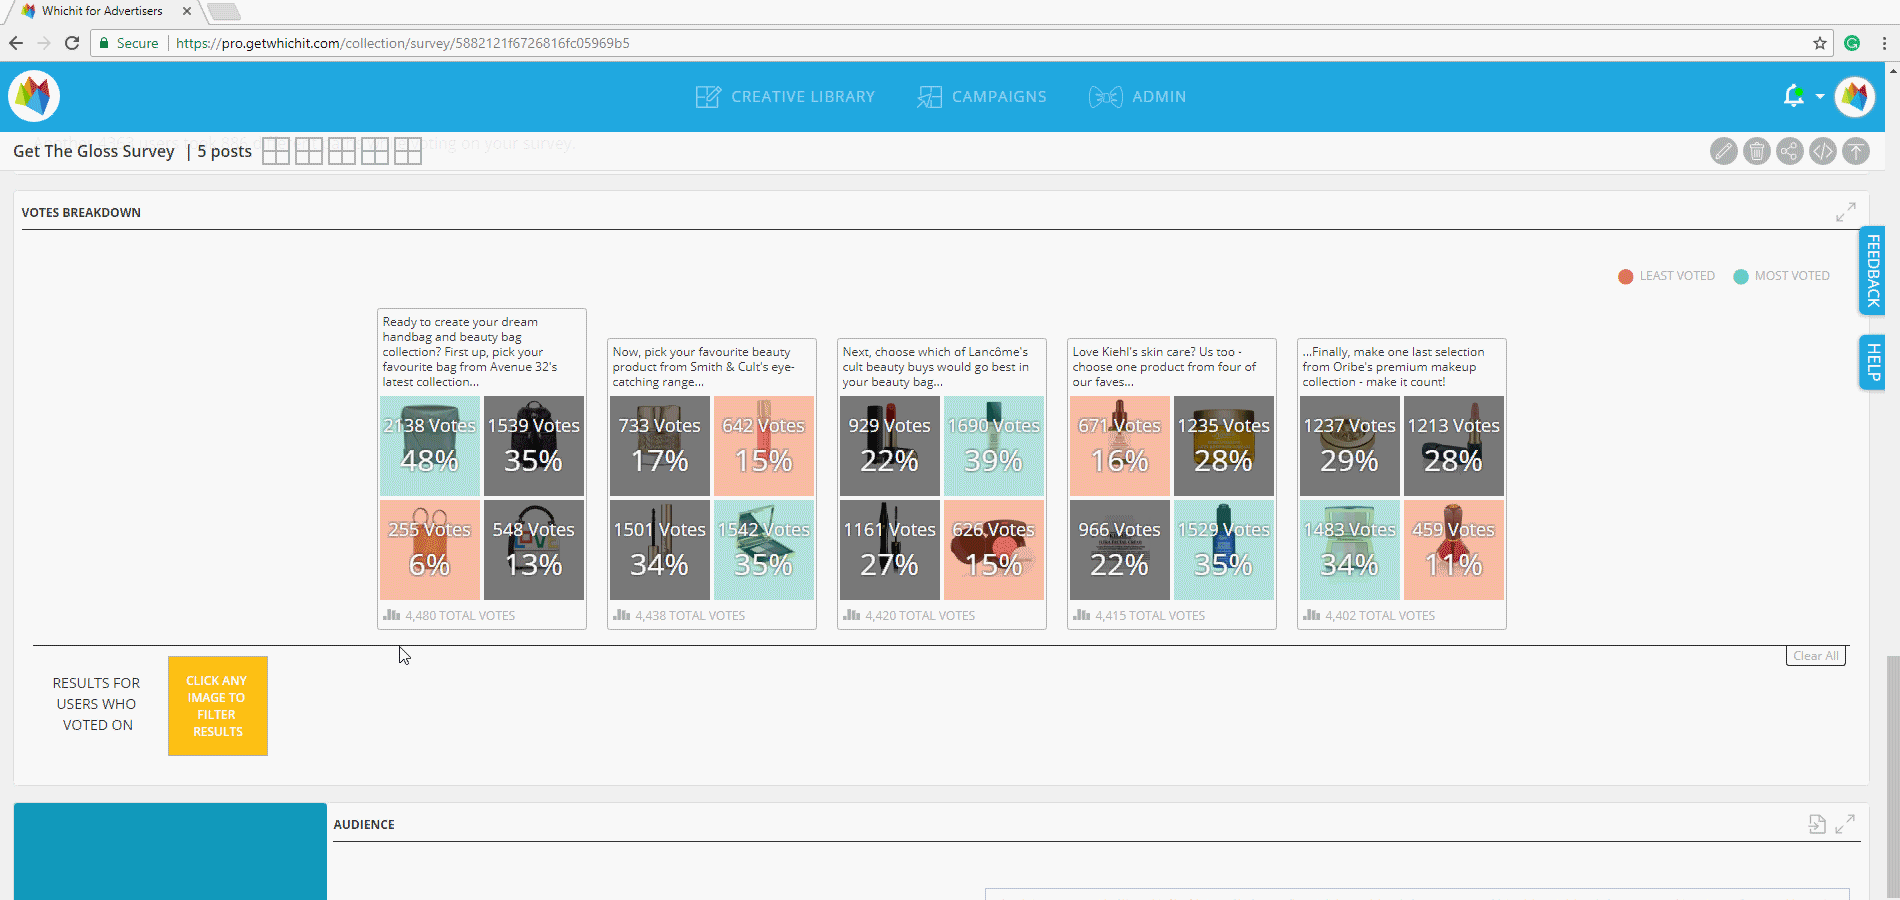The width and height of the screenshot is (1900, 900).
Task: Expand the Votes Breakdown panel
Action: (1845, 213)
